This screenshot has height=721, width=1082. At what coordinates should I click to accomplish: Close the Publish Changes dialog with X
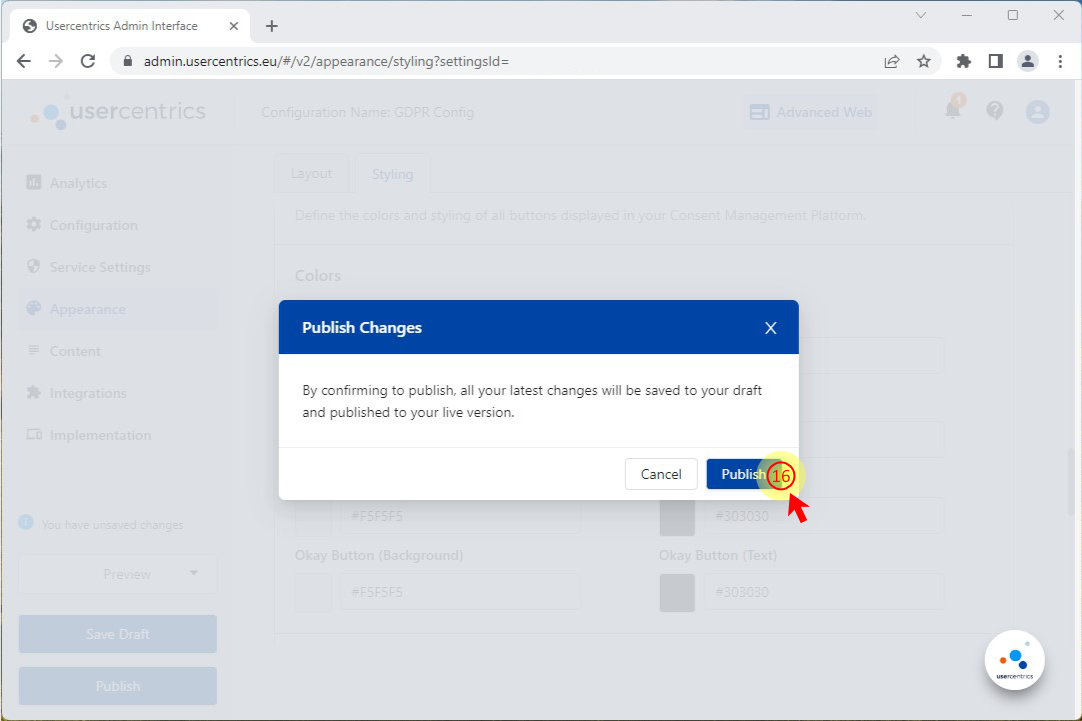(x=770, y=328)
